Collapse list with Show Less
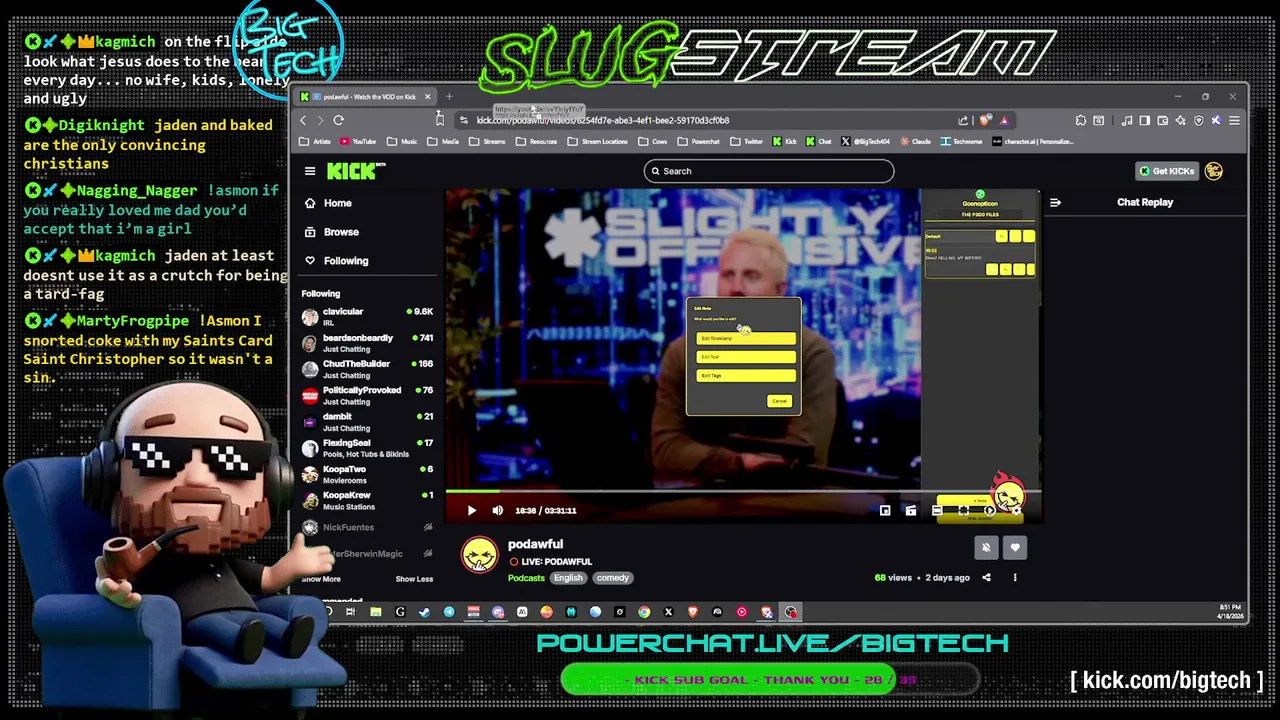Image resolution: width=1280 pixels, height=720 pixels. point(414,579)
